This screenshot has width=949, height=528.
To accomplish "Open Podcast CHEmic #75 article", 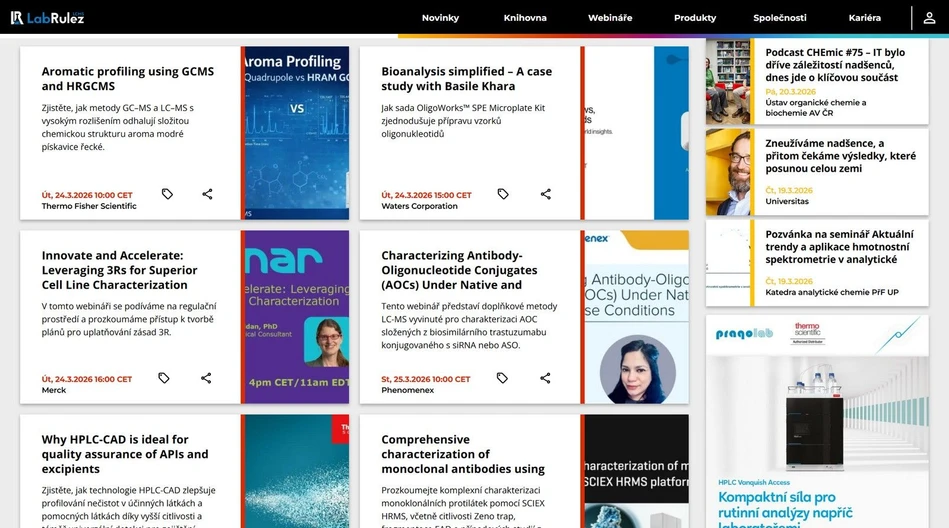I will pyautogui.click(x=835, y=65).
